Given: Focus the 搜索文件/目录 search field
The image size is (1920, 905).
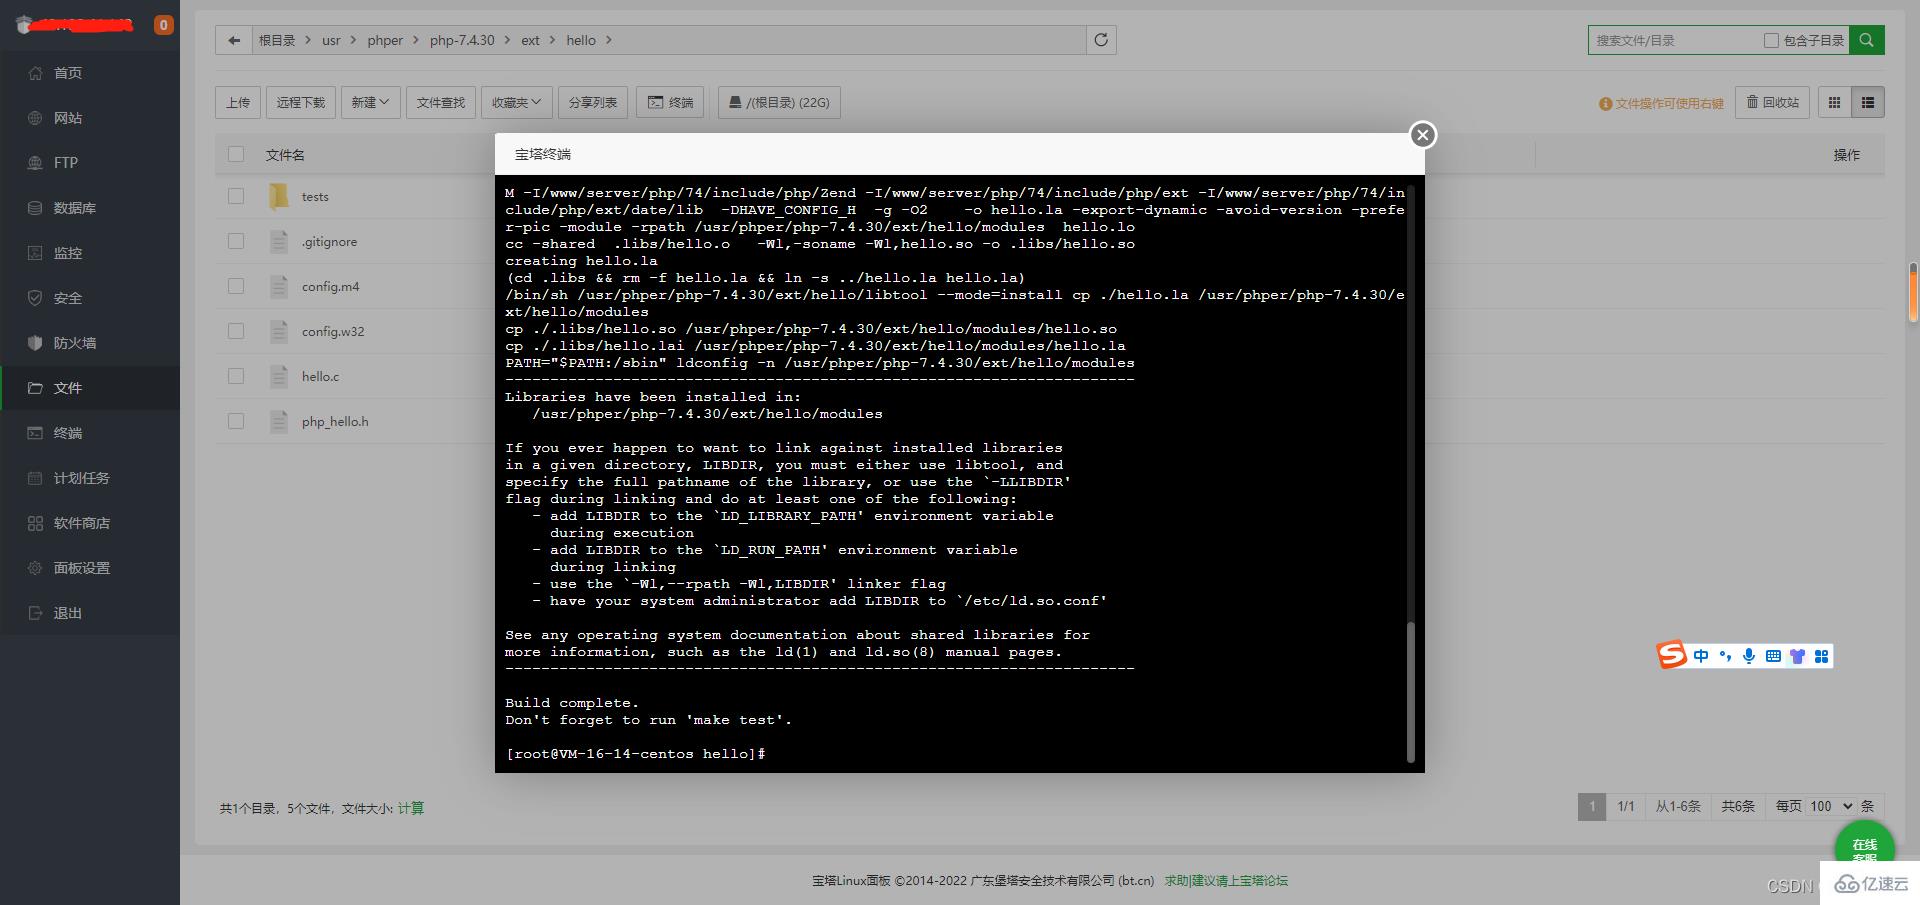Looking at the screenshot, I should point(1675,40).
